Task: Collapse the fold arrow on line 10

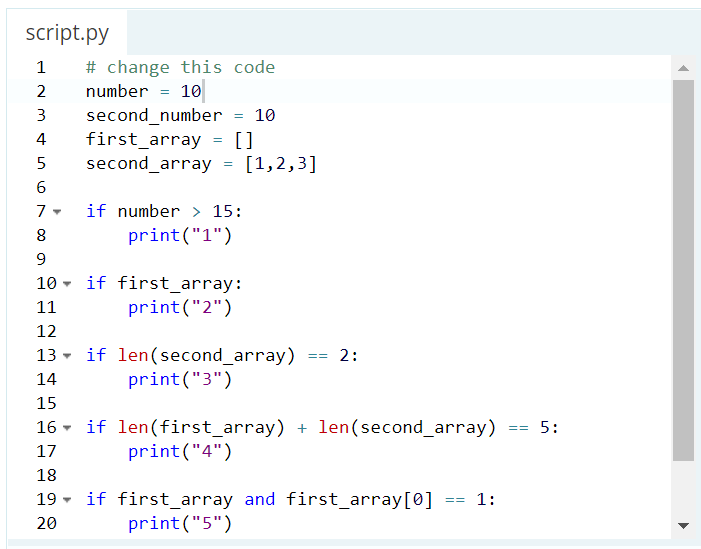Action: (67, 284)
